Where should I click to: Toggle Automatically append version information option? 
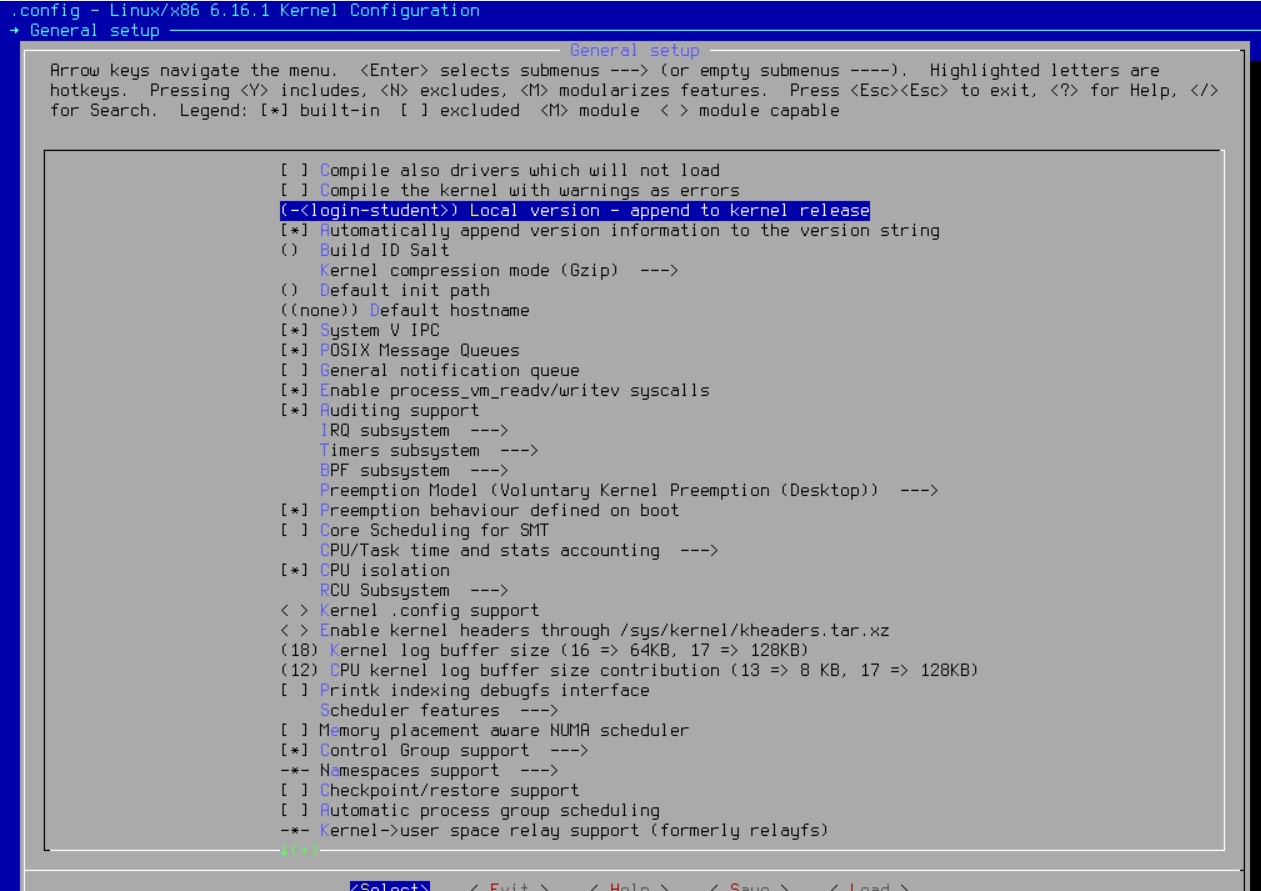click(x=610, y=230)
